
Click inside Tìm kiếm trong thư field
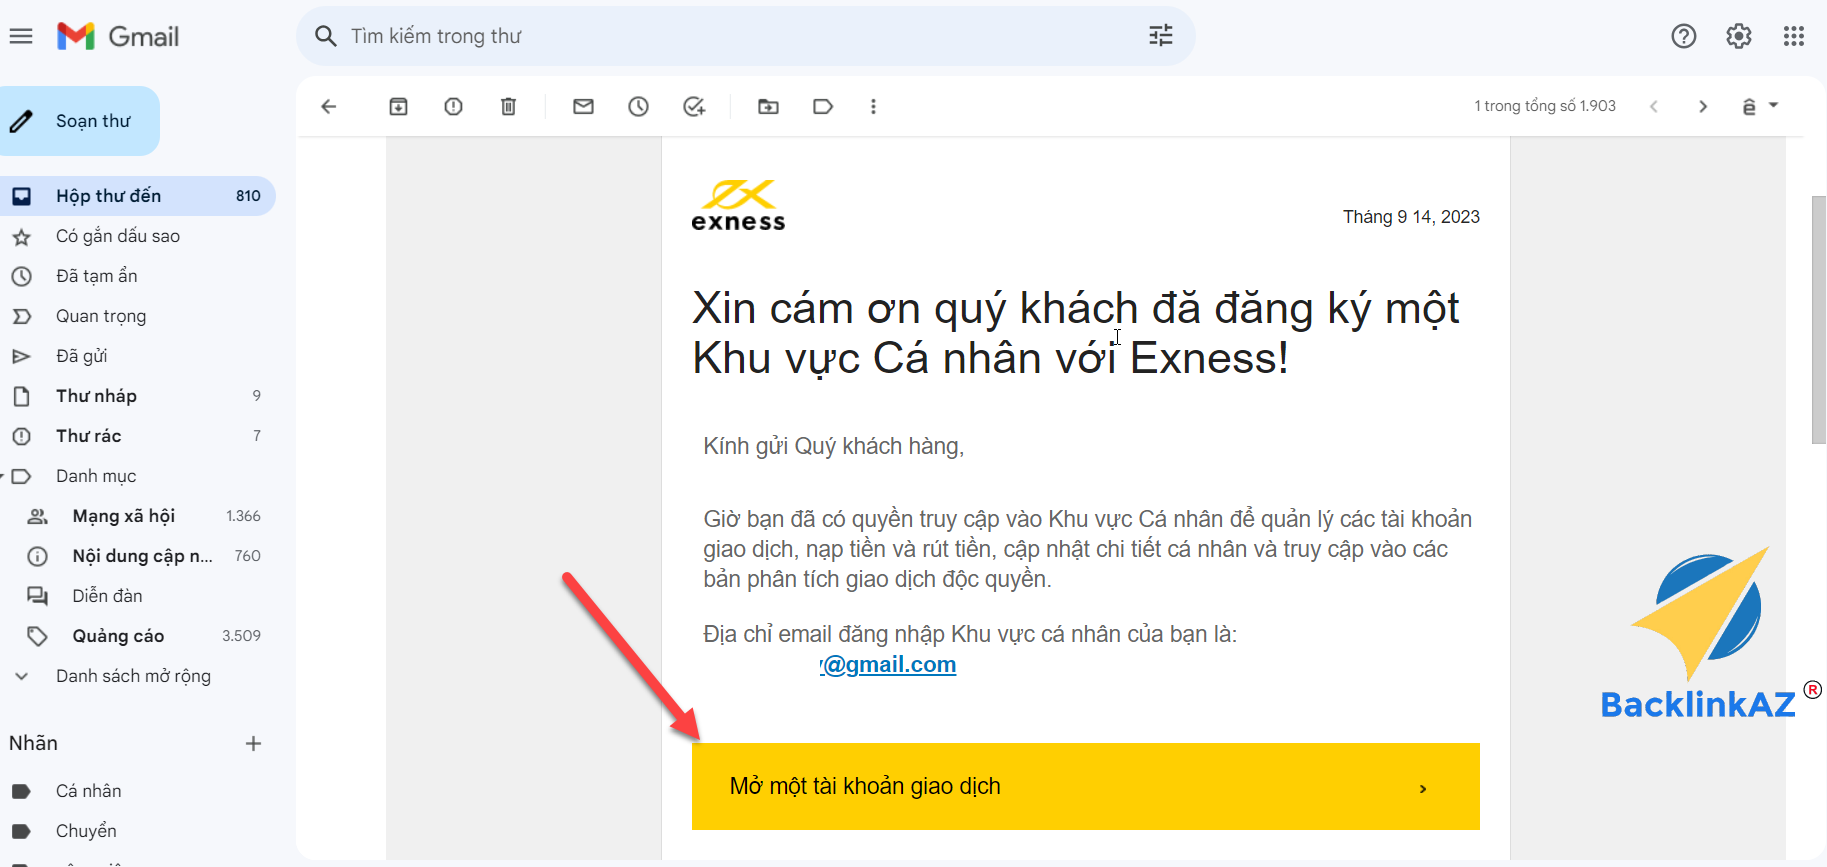[745, 36]
